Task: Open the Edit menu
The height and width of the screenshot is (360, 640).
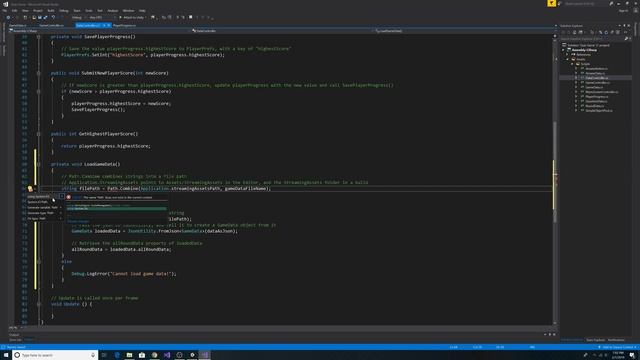Action: point(14,11)
